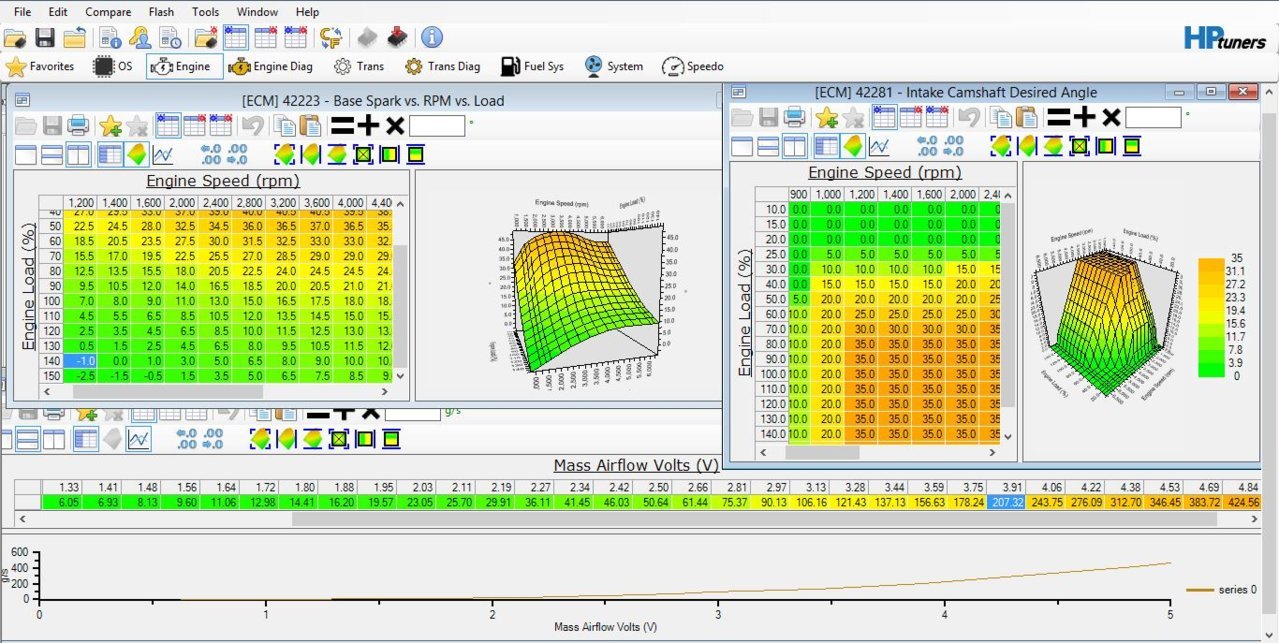Click the grey read chip icon
1279x643 pixels.
tap(367, 38)
